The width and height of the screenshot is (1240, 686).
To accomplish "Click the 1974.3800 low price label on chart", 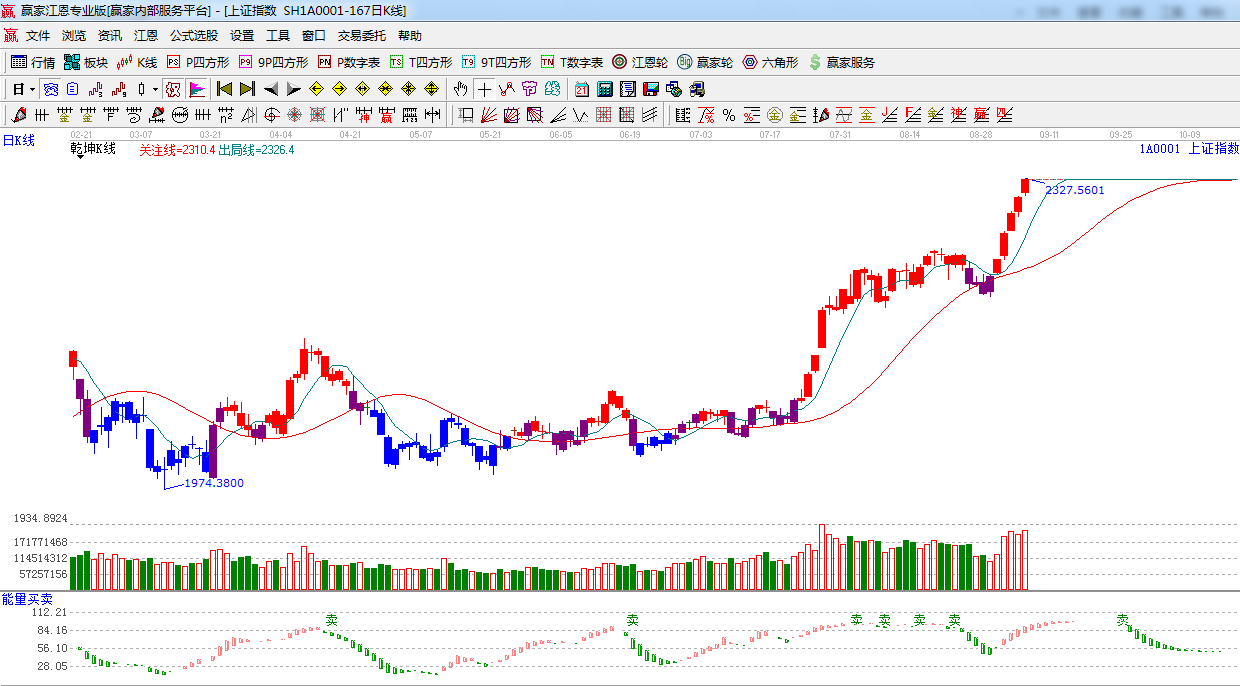I will [x=213, y=483].
